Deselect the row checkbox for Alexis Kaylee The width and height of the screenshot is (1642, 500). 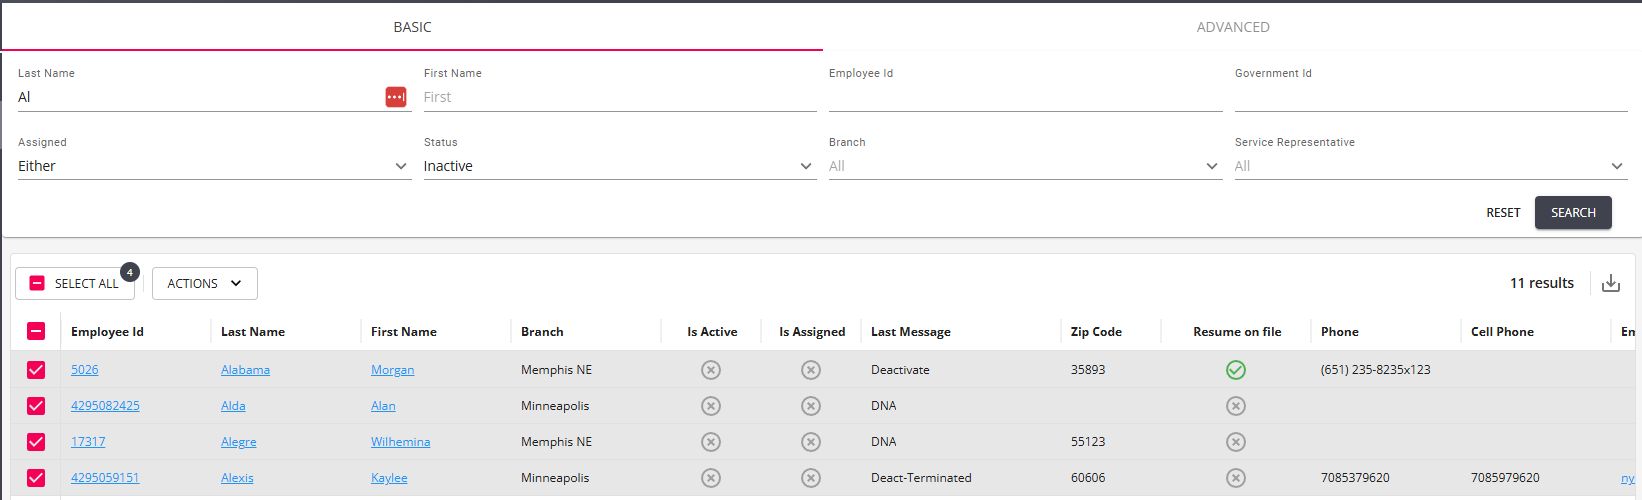tap(36, 478)
